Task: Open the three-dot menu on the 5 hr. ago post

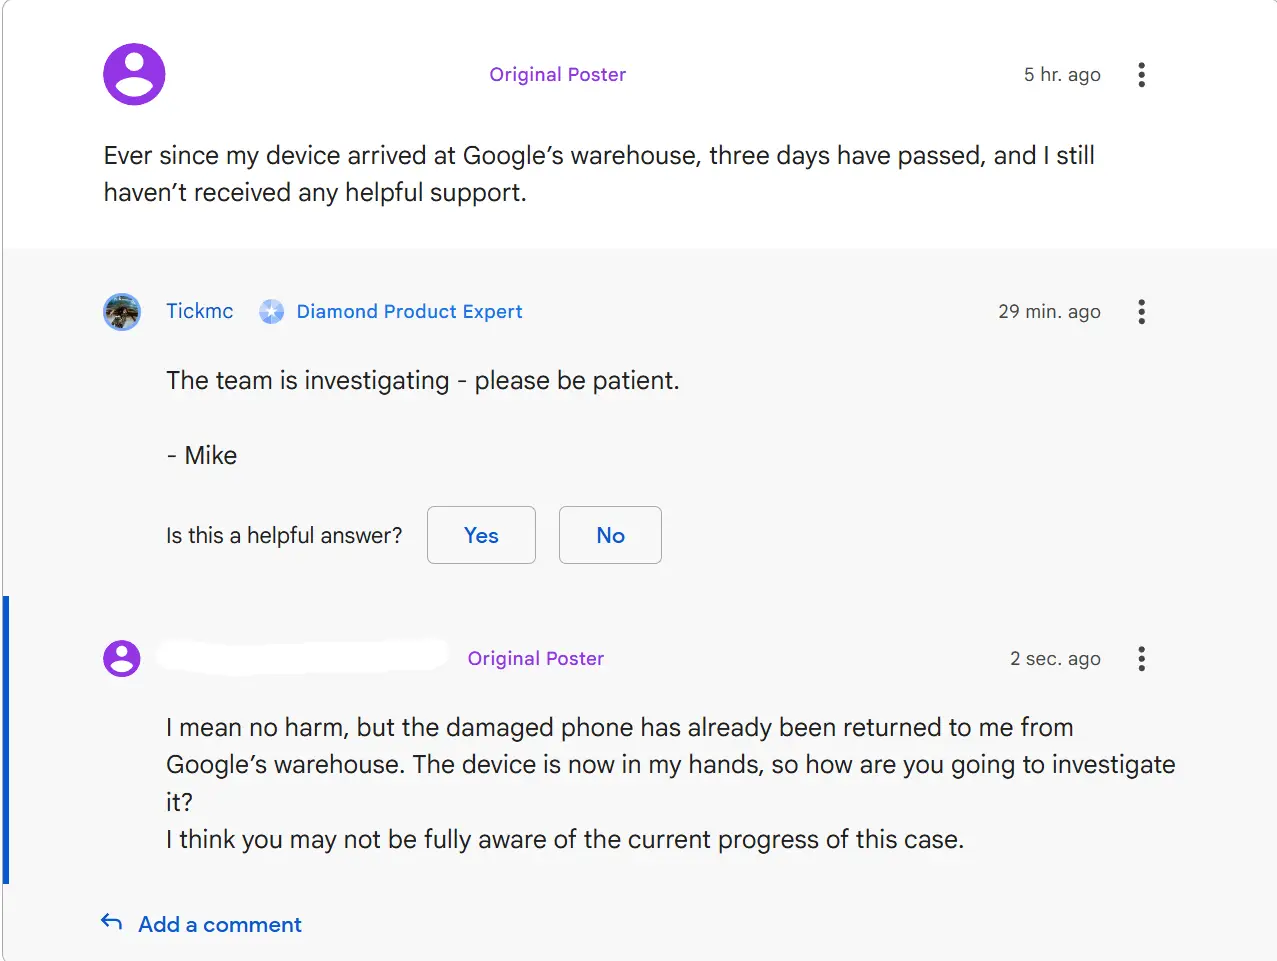Action: [1141, 75]
